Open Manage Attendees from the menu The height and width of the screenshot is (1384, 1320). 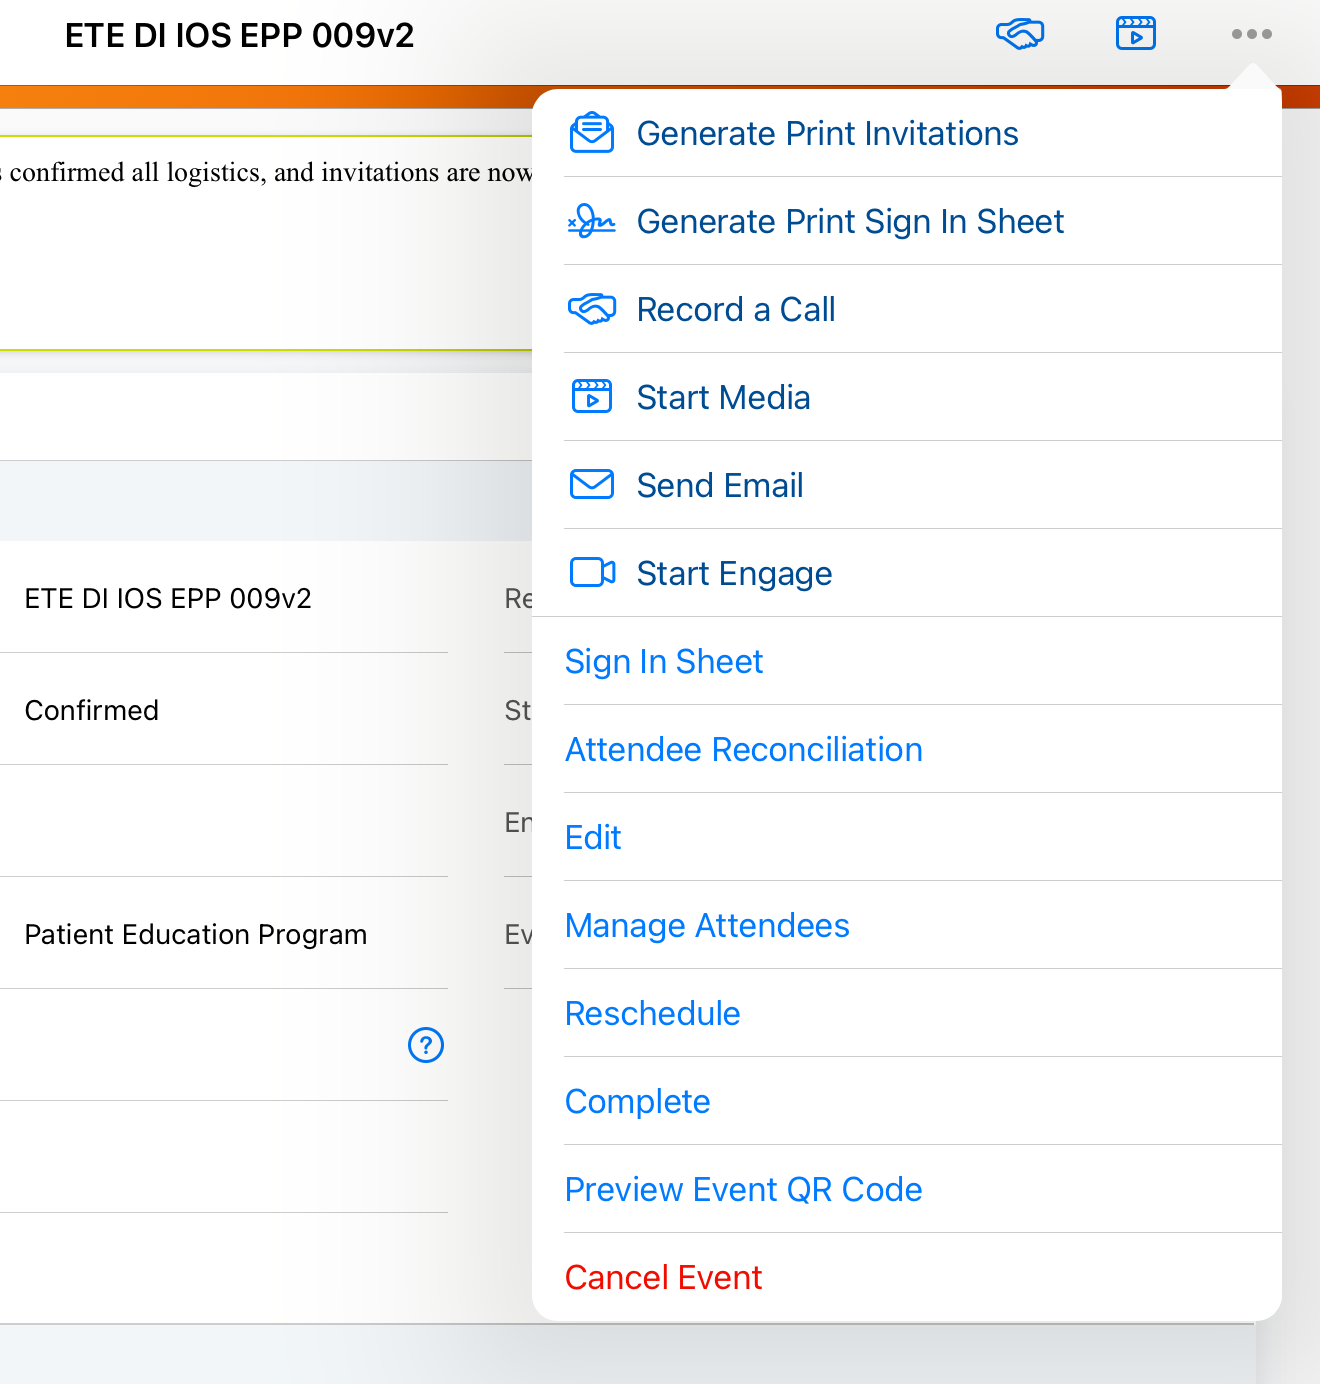click(x=707, y=925)
